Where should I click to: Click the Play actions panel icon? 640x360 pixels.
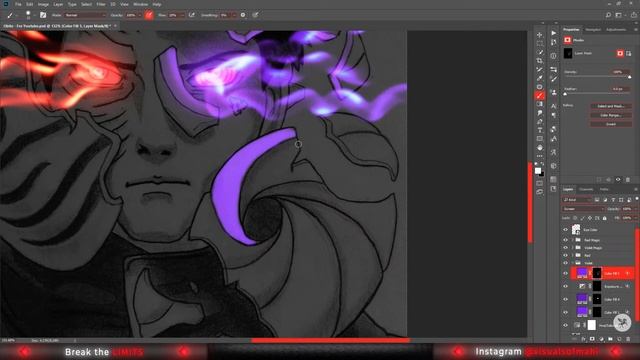pyautogui.click(x=553, y=33)
